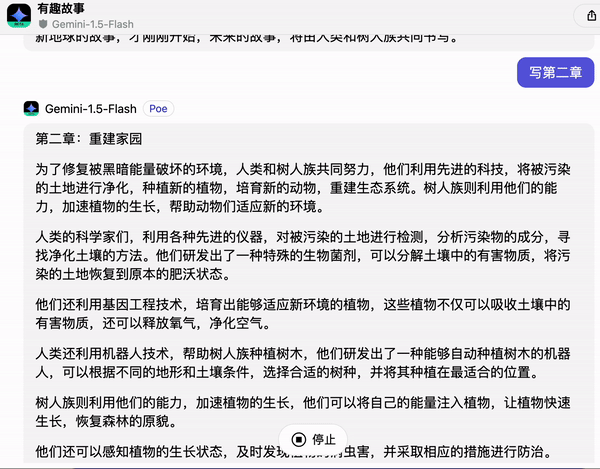Open the 有趣故事 chat title
Image resolution: width=600 pixels, height=469 pixels.
tap(61, 8)
